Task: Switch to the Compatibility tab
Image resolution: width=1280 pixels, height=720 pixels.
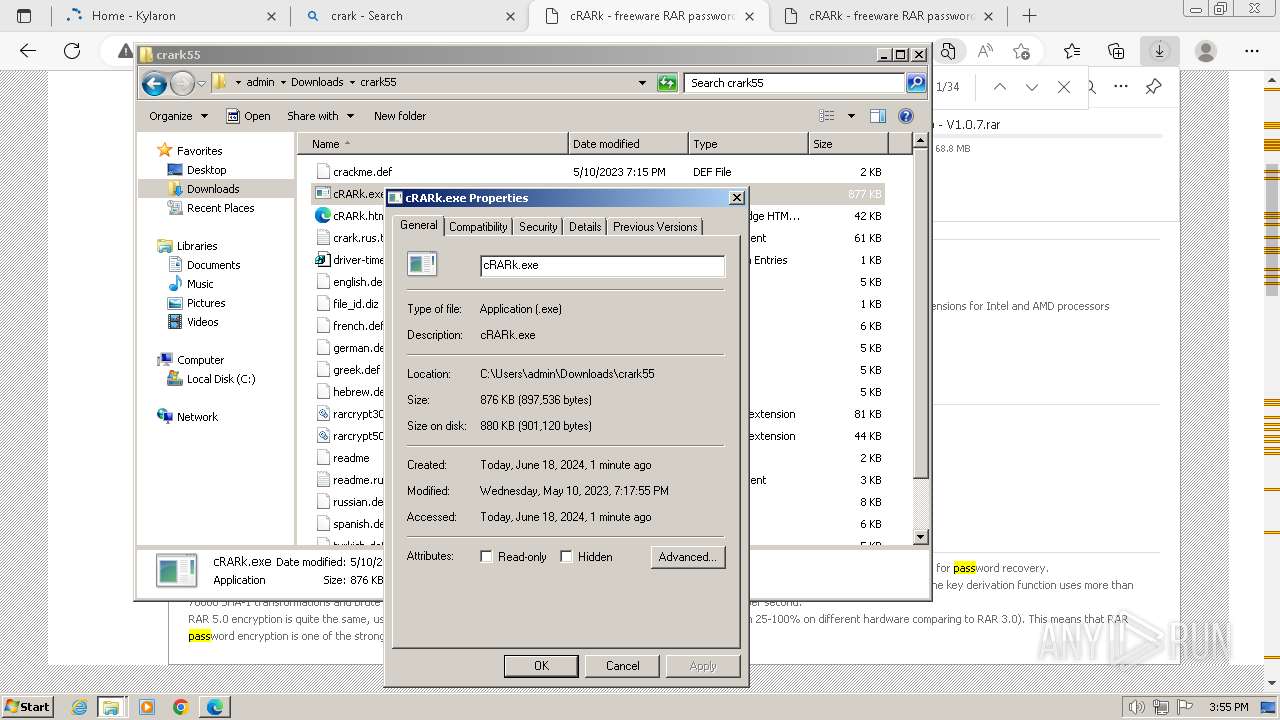Action: (x=478, y=227)
